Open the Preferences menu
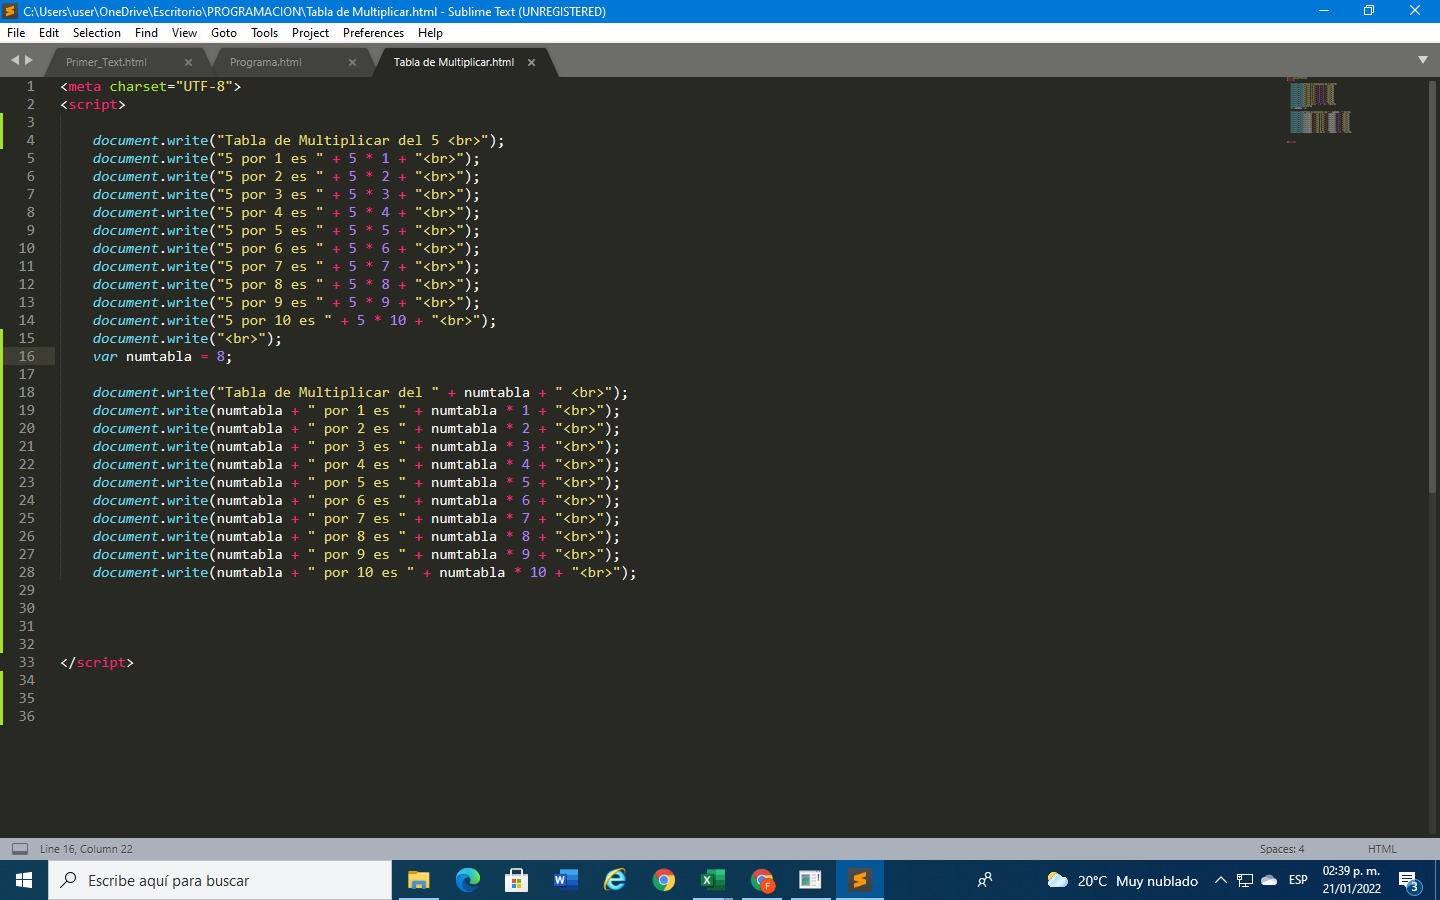The image size is (1440, 900). [x=373, y=33]
